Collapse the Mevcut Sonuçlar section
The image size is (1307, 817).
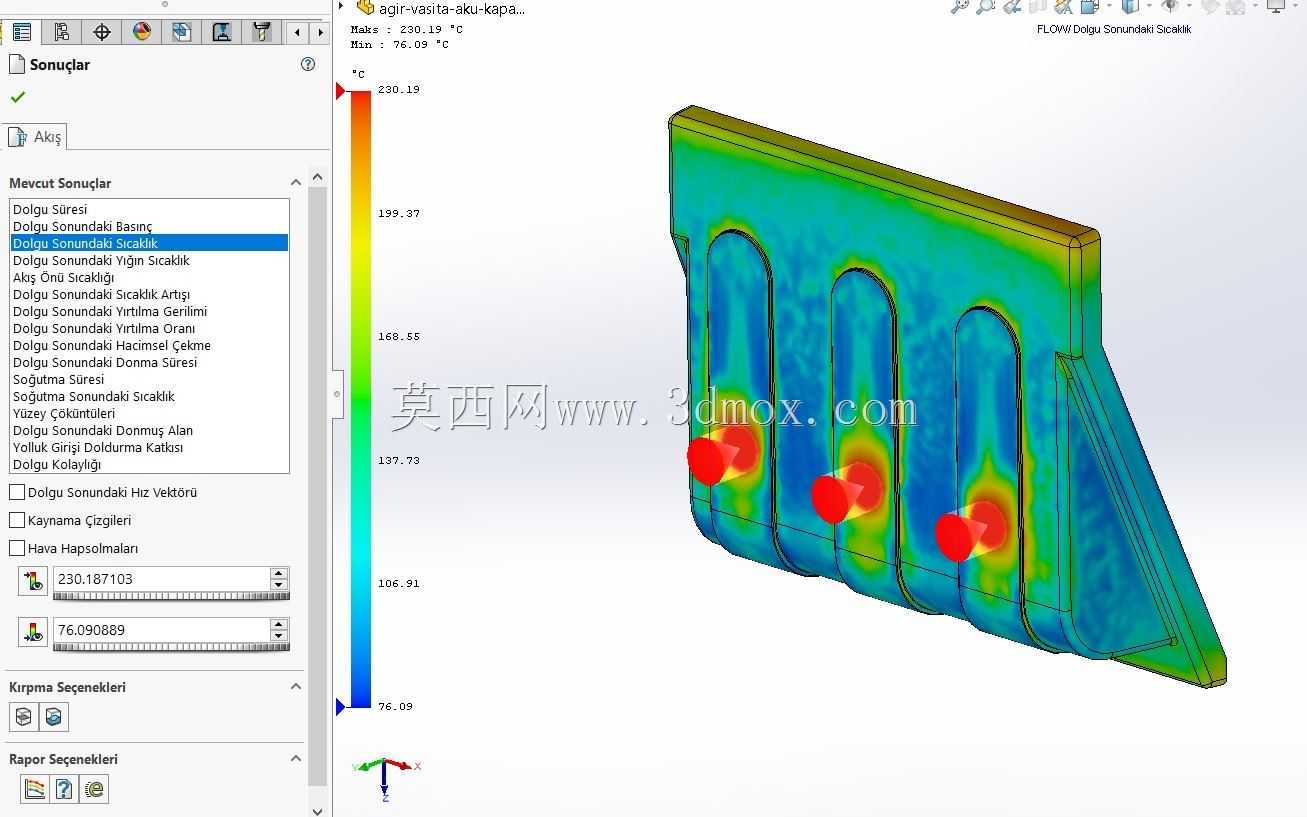tap(296, 182)
